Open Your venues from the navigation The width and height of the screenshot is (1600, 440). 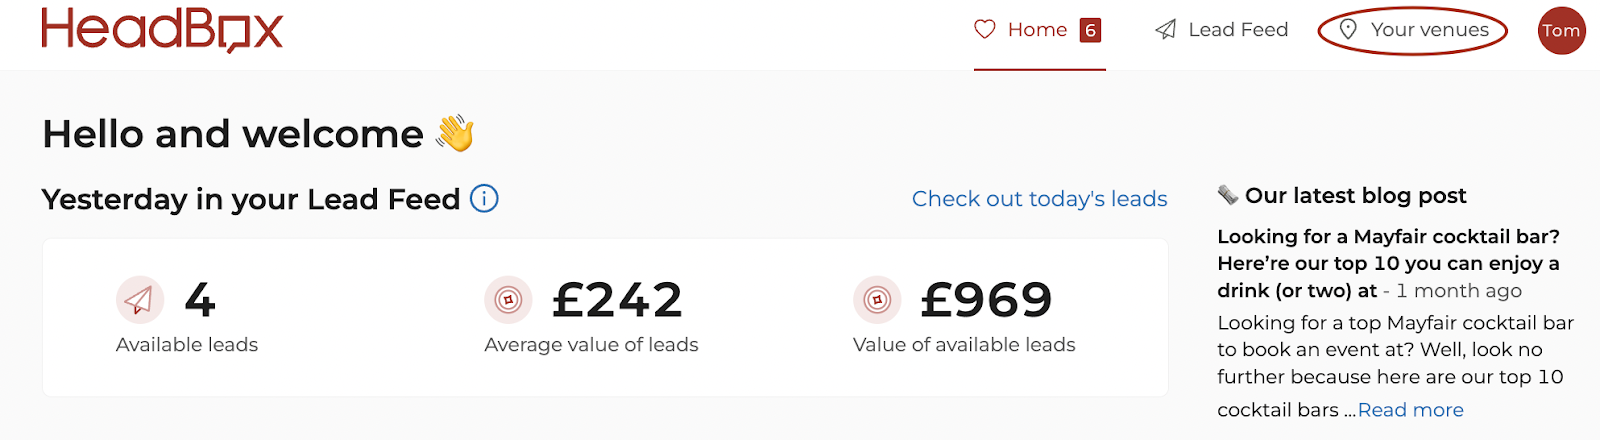pos(1413,30)
